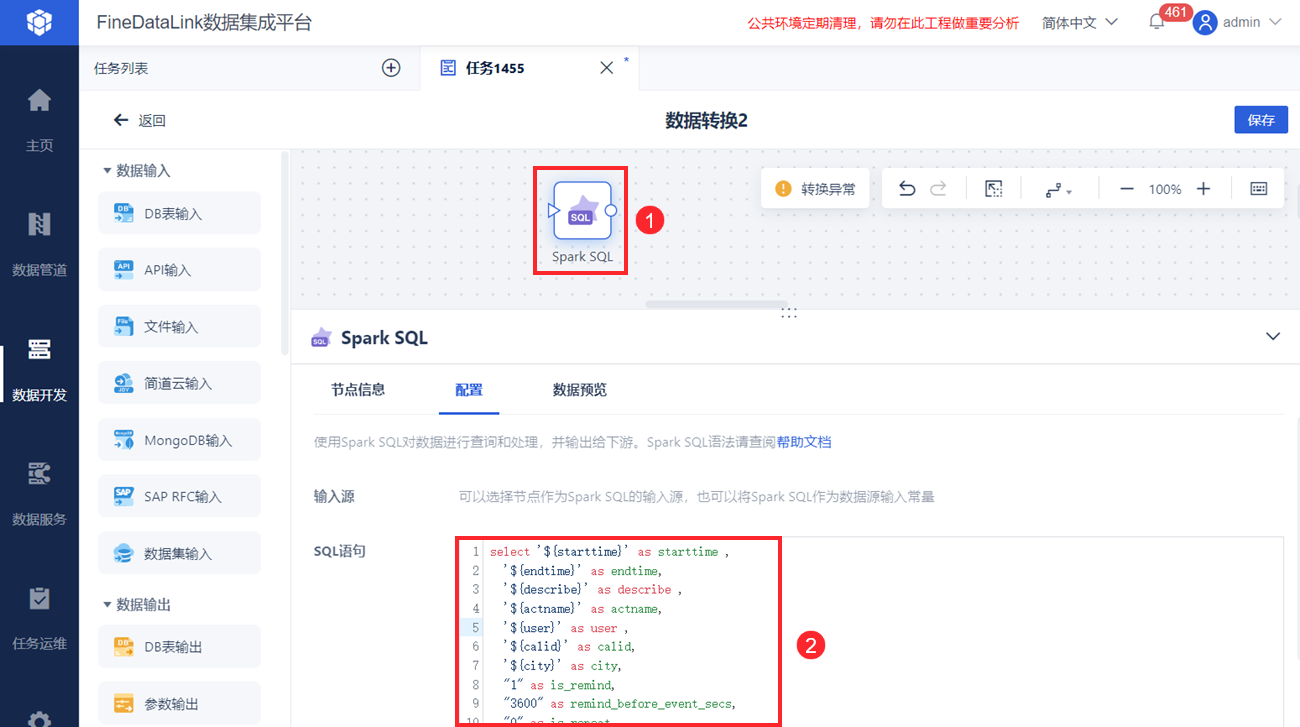Select the MongoDB输入 operator
The width and height of the screenshot is (1300, 727).
[x=179, y=440]
